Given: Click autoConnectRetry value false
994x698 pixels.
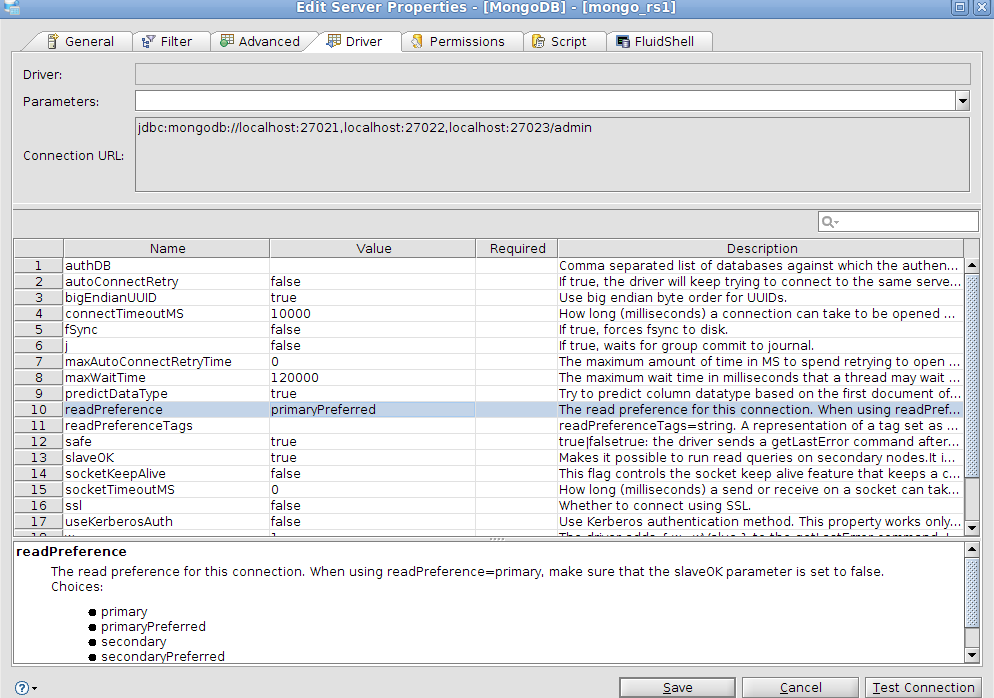Looking at the screenshot, I should [285, 281].
